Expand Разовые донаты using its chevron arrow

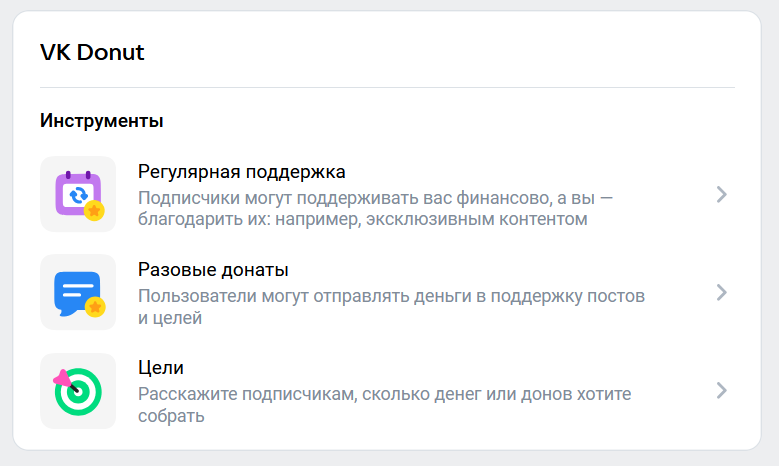tap(721, 292)
